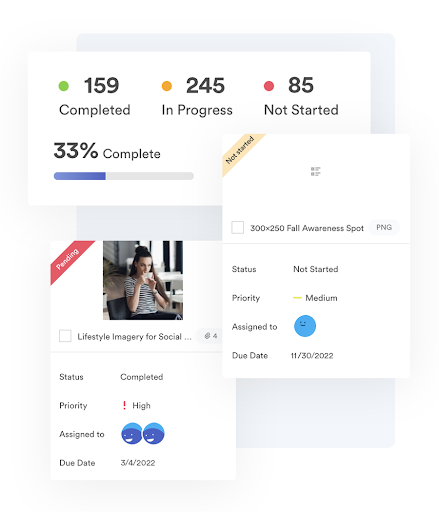Click the second assignee avatar on Lifestyle card

point(154,434)
